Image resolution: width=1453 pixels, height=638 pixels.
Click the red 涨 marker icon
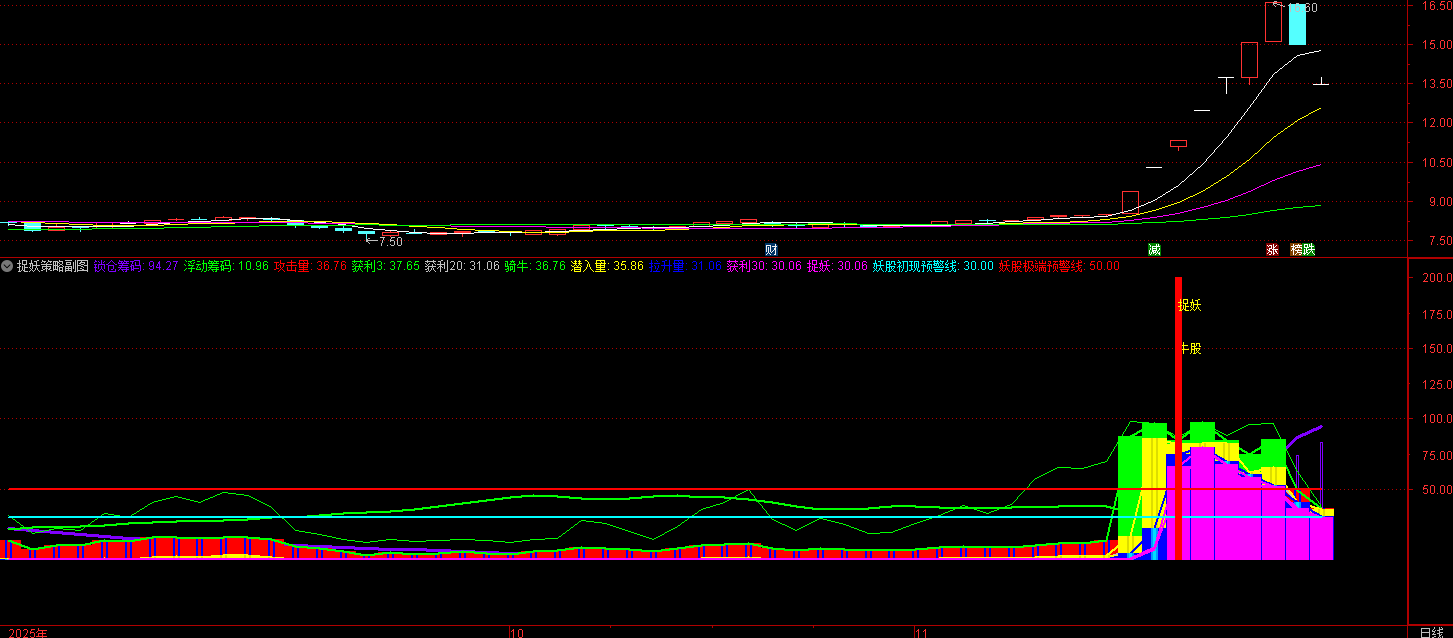tap(1273, 249)
